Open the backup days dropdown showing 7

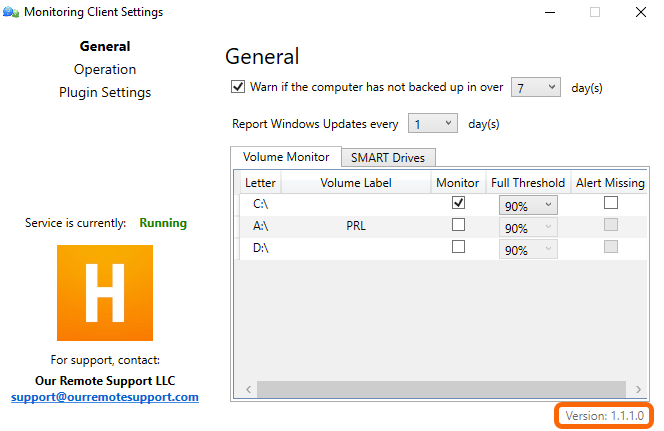pyautogui.click(x=536, y=87)
